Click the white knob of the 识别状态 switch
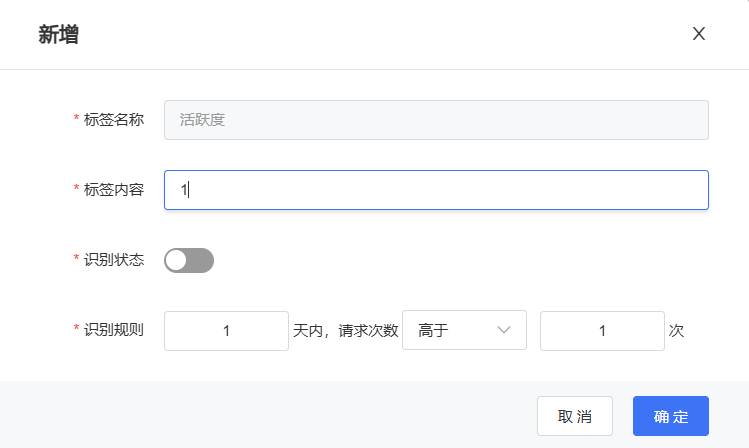The width and height of the screenshot is (749, 448). click(x=177, y=260)
